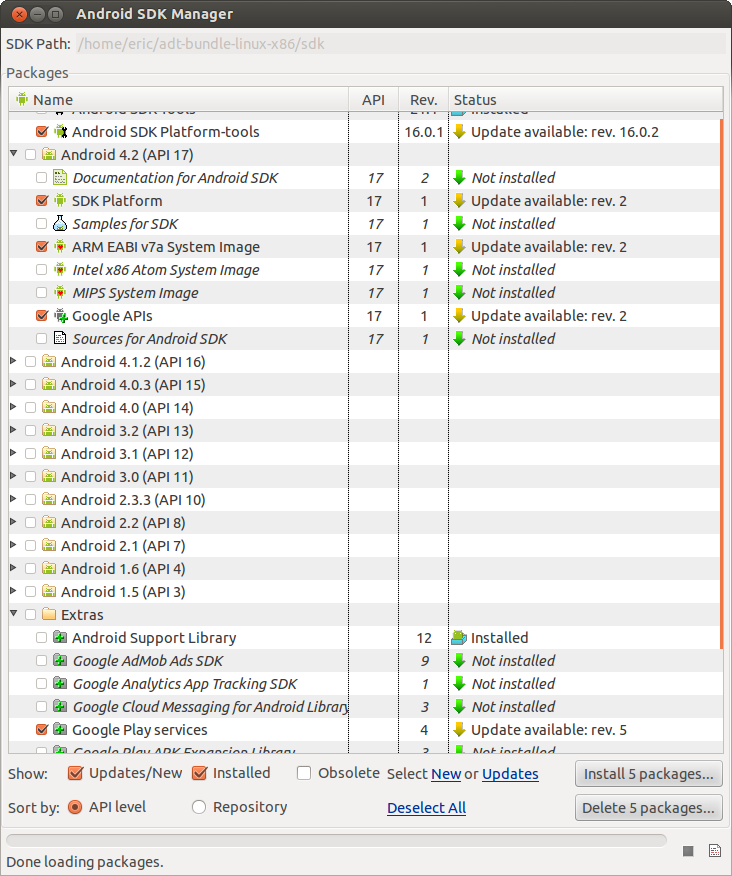
Task: Expand the Android 3.2 (API 13) group
Action: click(x=14, y=430)
